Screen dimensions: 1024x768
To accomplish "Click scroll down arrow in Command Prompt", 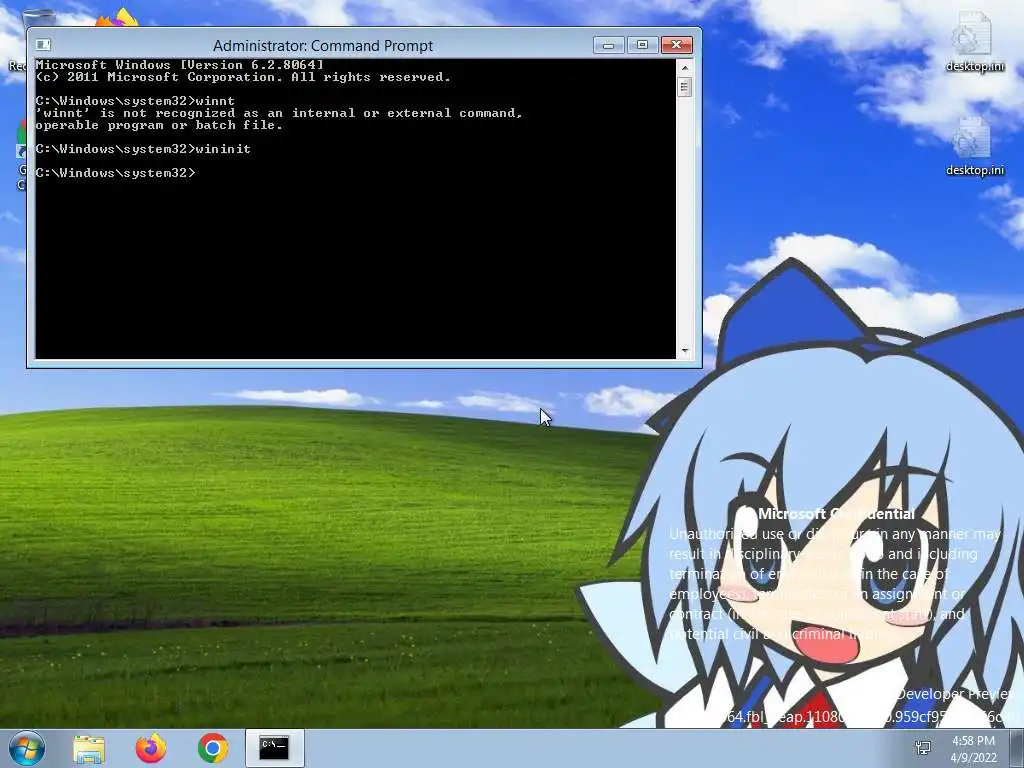I will tap(684, 351).
